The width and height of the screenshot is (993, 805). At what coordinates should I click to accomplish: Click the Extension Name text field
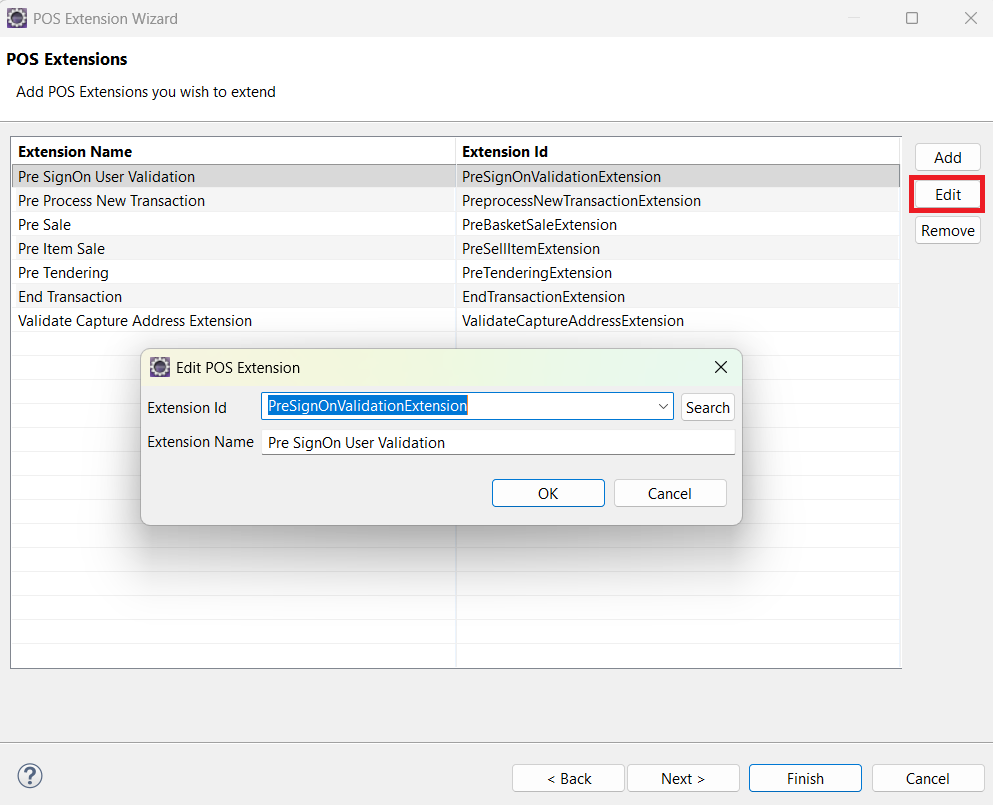(x=497, y=442)
